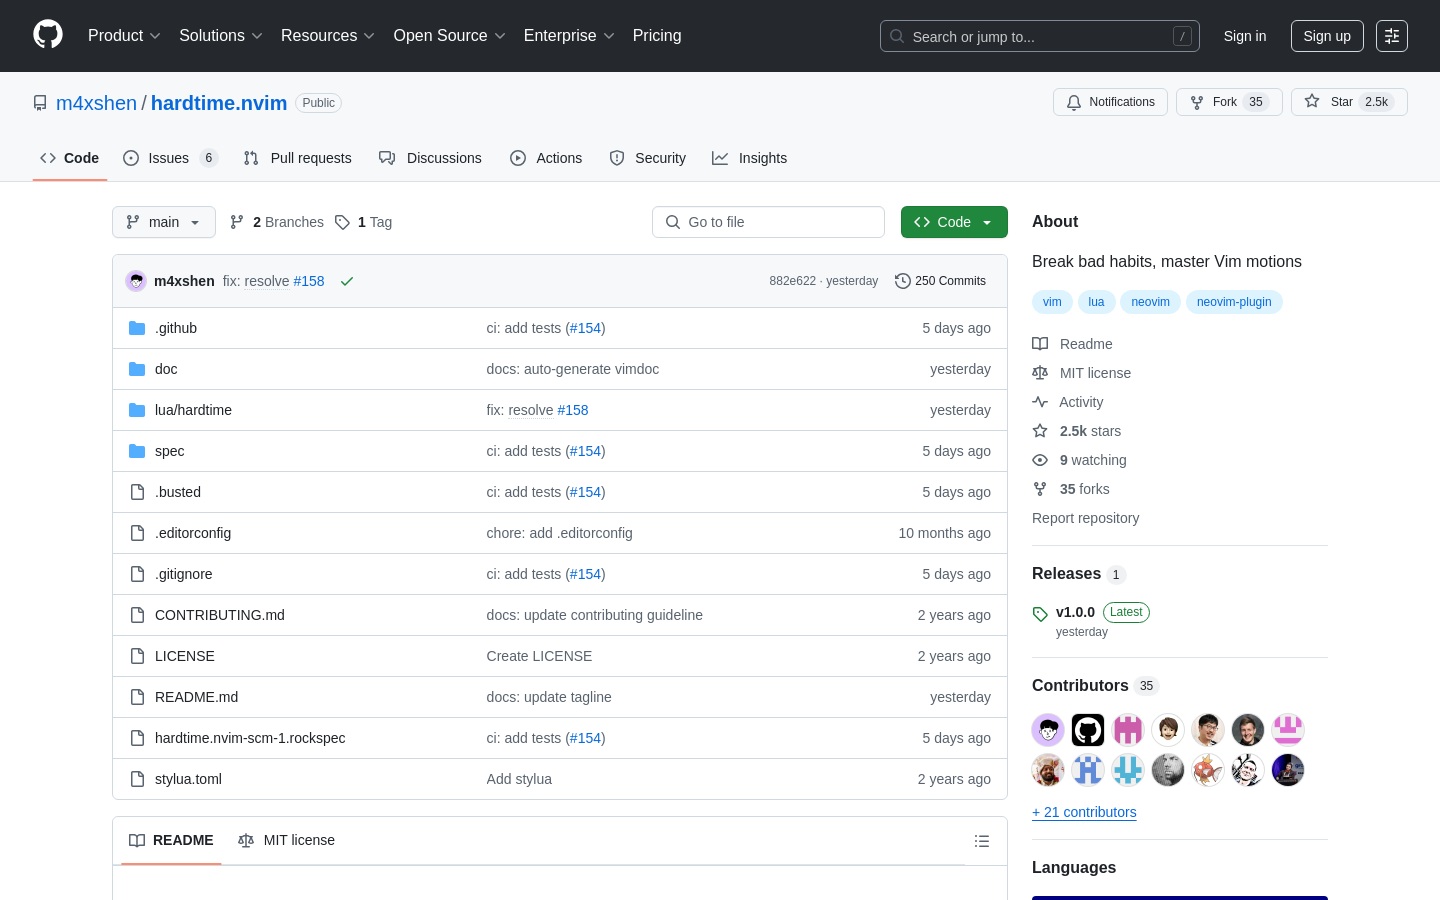Expand the Solutions menu
Screen dimensions: 1440x900
(x=220, y=36)
